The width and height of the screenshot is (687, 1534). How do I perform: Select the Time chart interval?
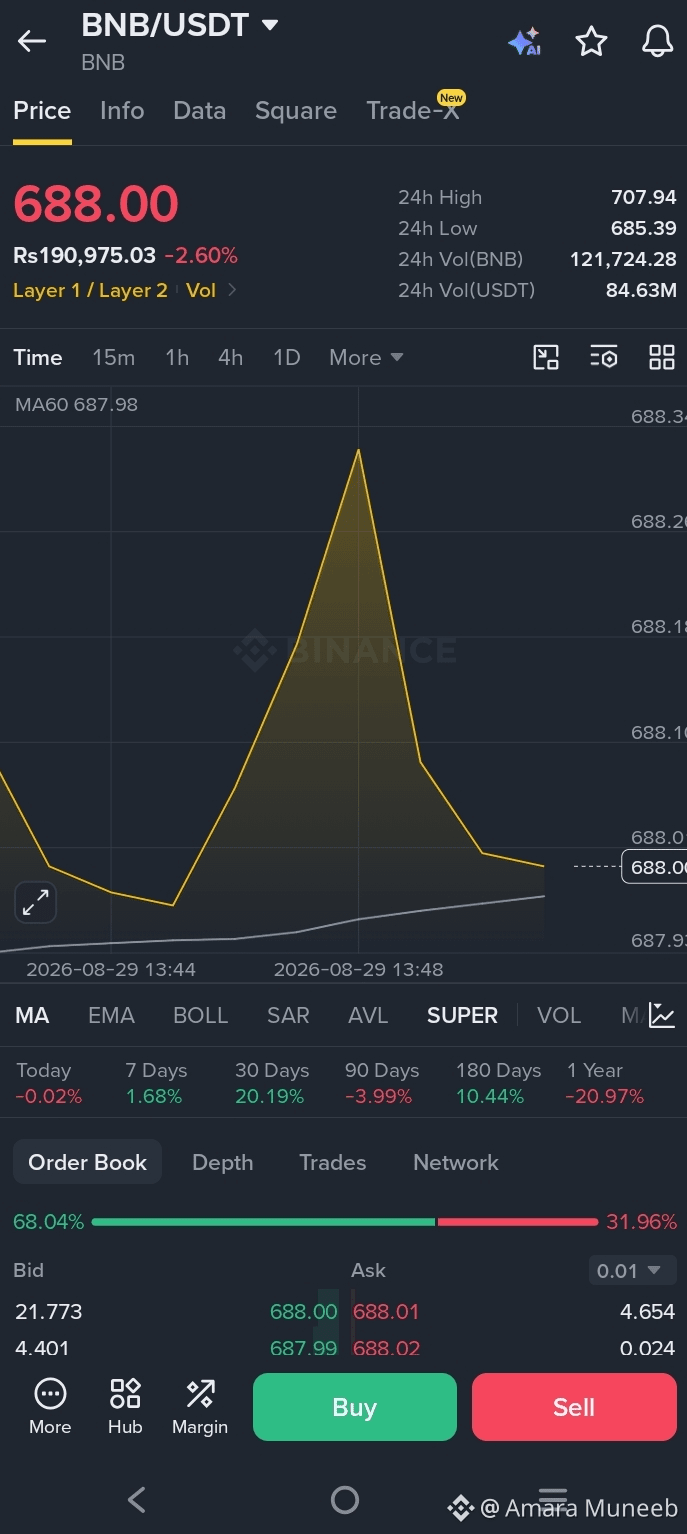38,357
